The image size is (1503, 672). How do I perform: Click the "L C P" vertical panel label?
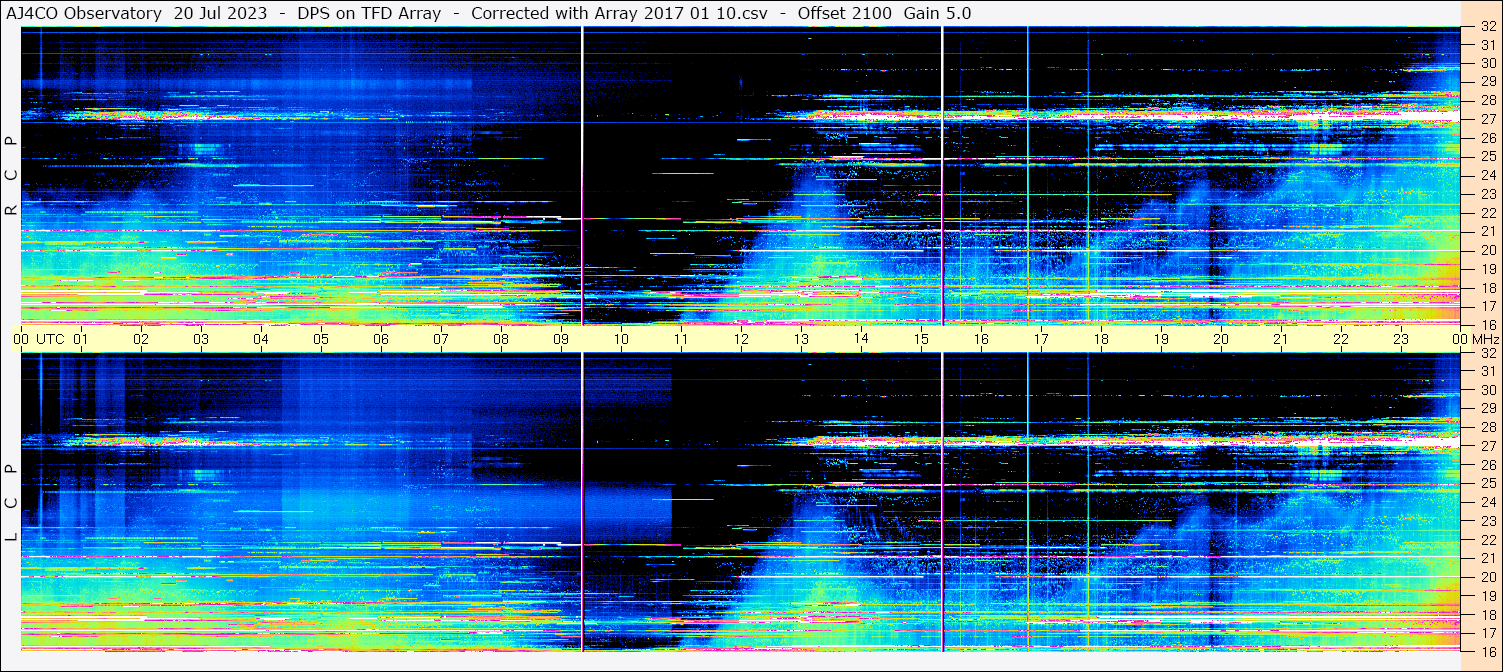(11, 502)
